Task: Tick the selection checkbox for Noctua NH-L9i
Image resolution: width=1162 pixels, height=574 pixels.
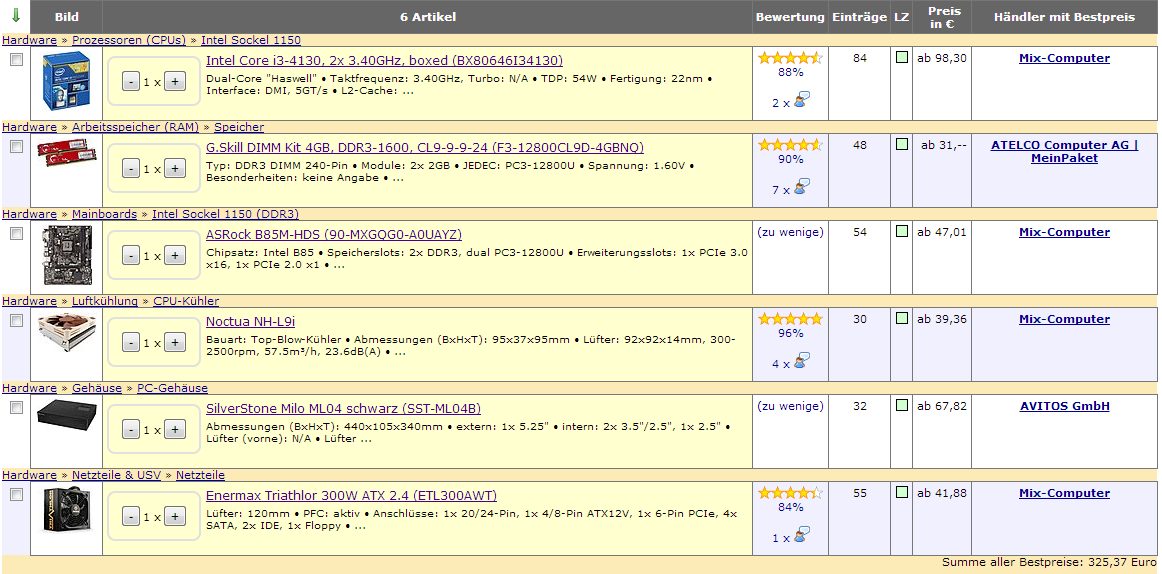Action: click(x=16, y=321)
